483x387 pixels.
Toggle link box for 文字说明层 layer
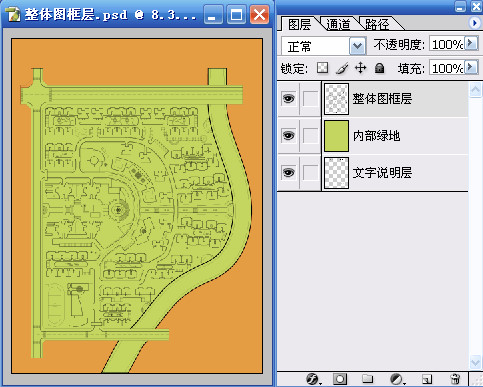(311, 173)
